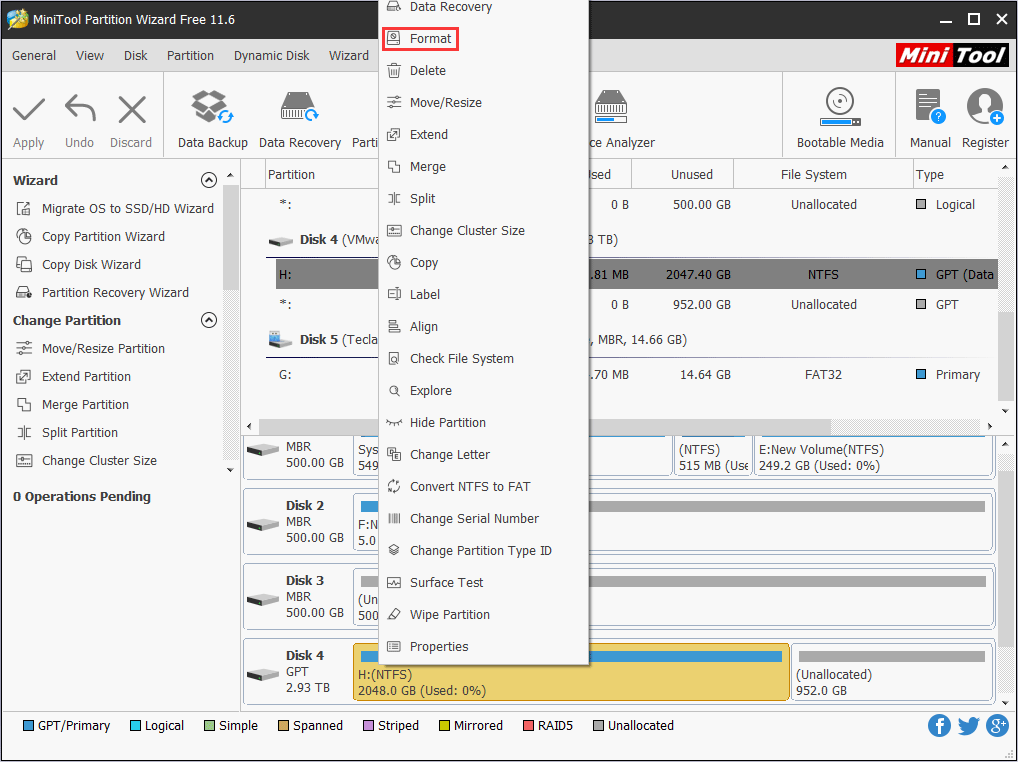Click the sidebar scroll-down chevron

(x=229, y=470)
